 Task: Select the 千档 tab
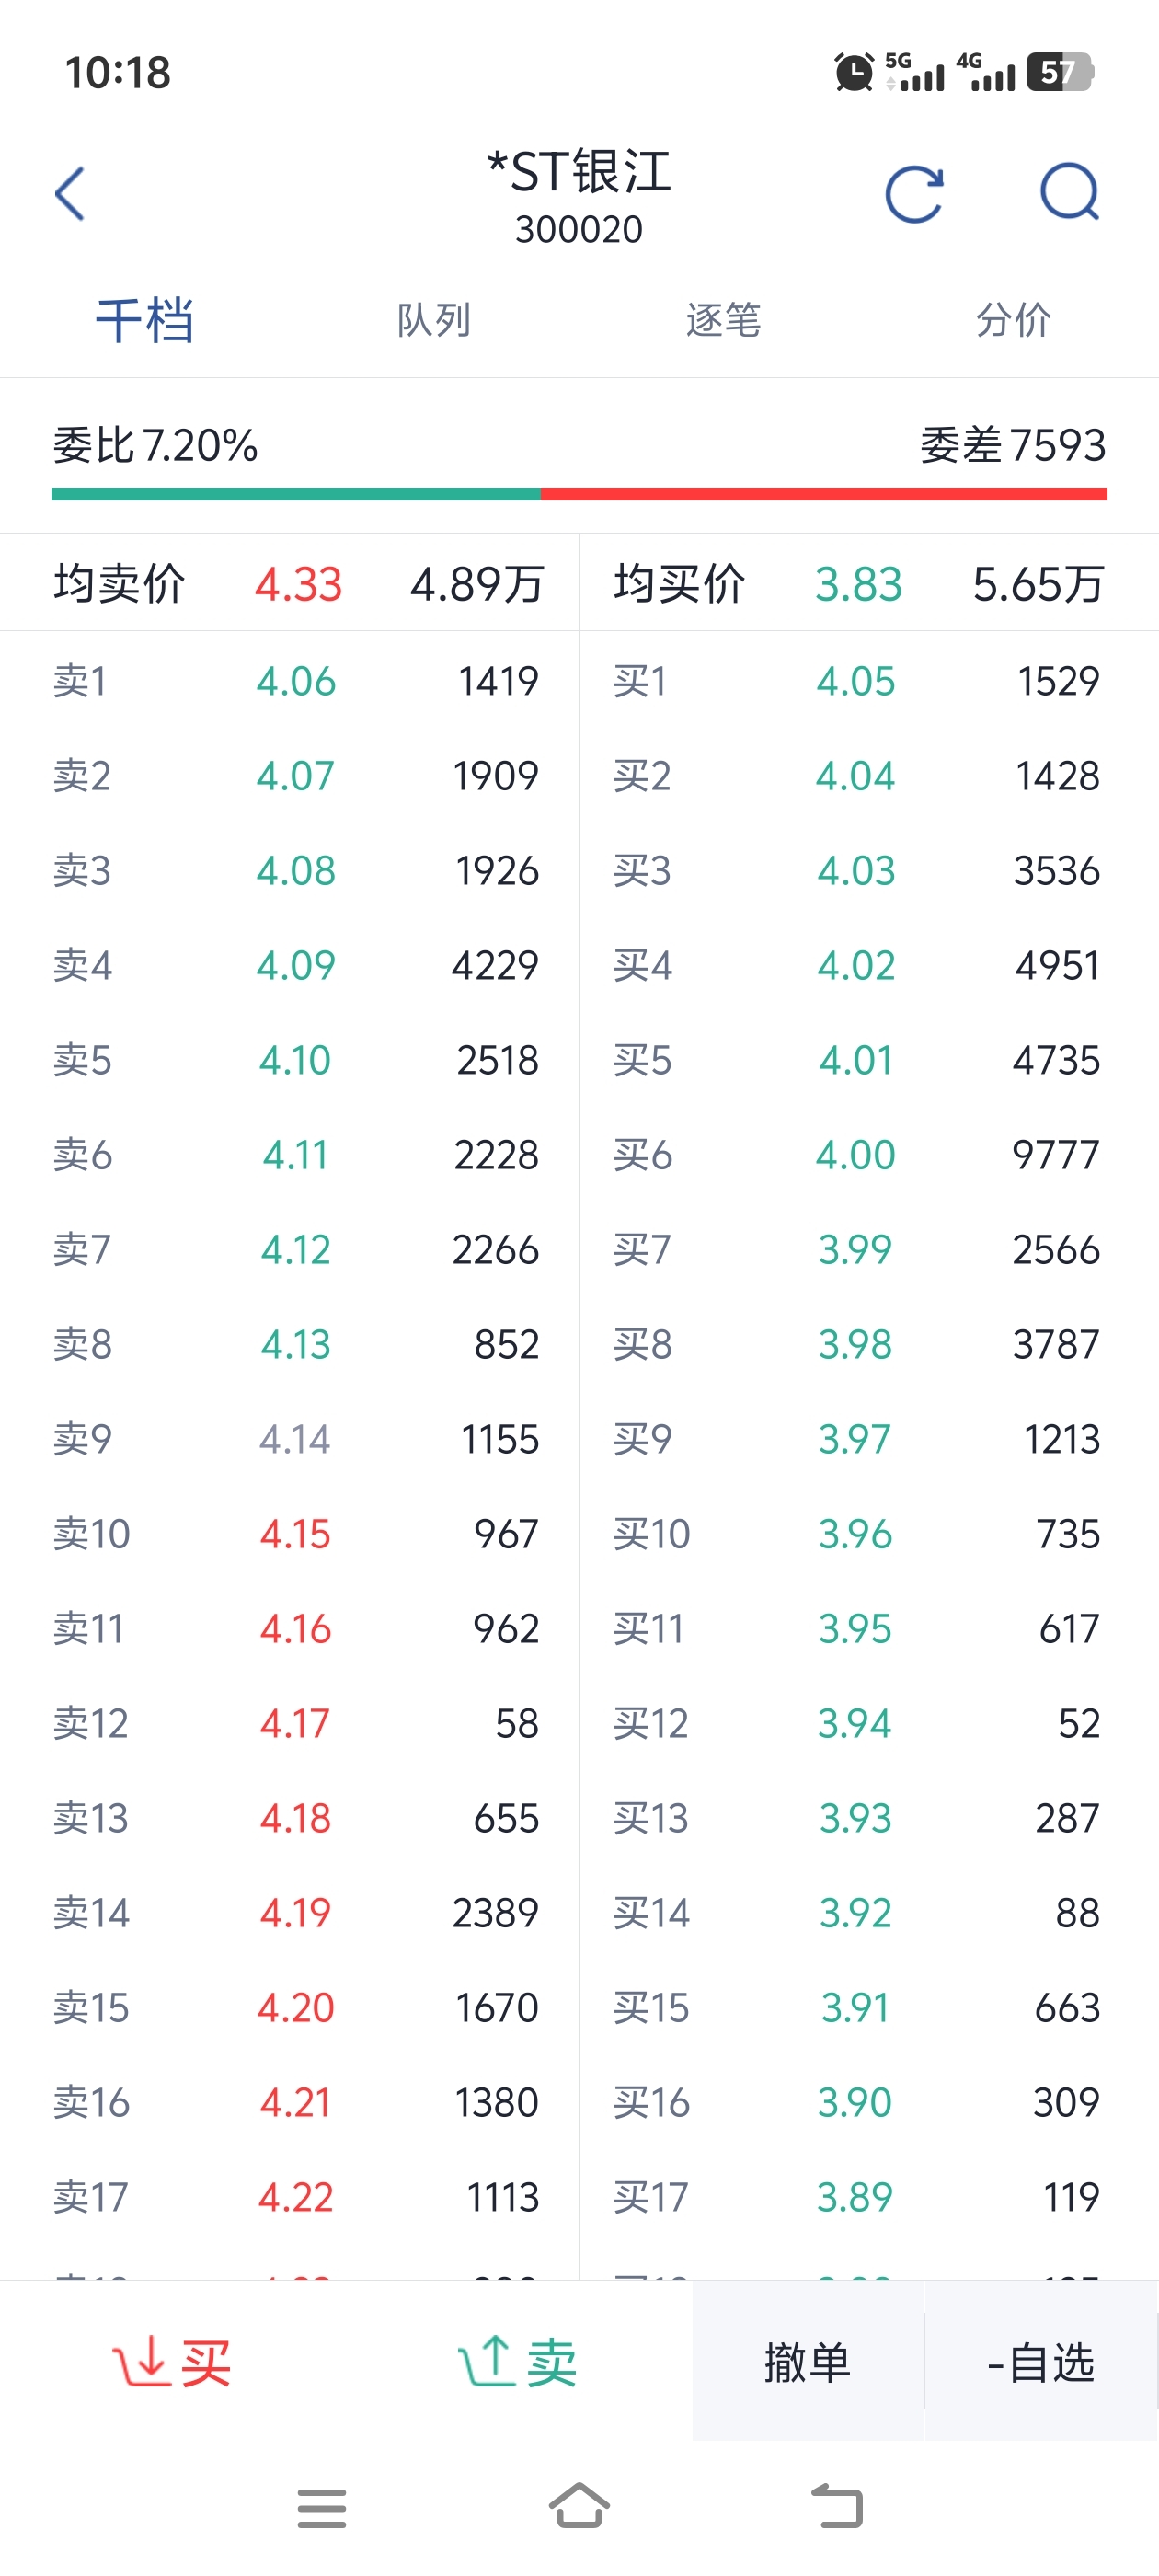[x=145, y=320]
